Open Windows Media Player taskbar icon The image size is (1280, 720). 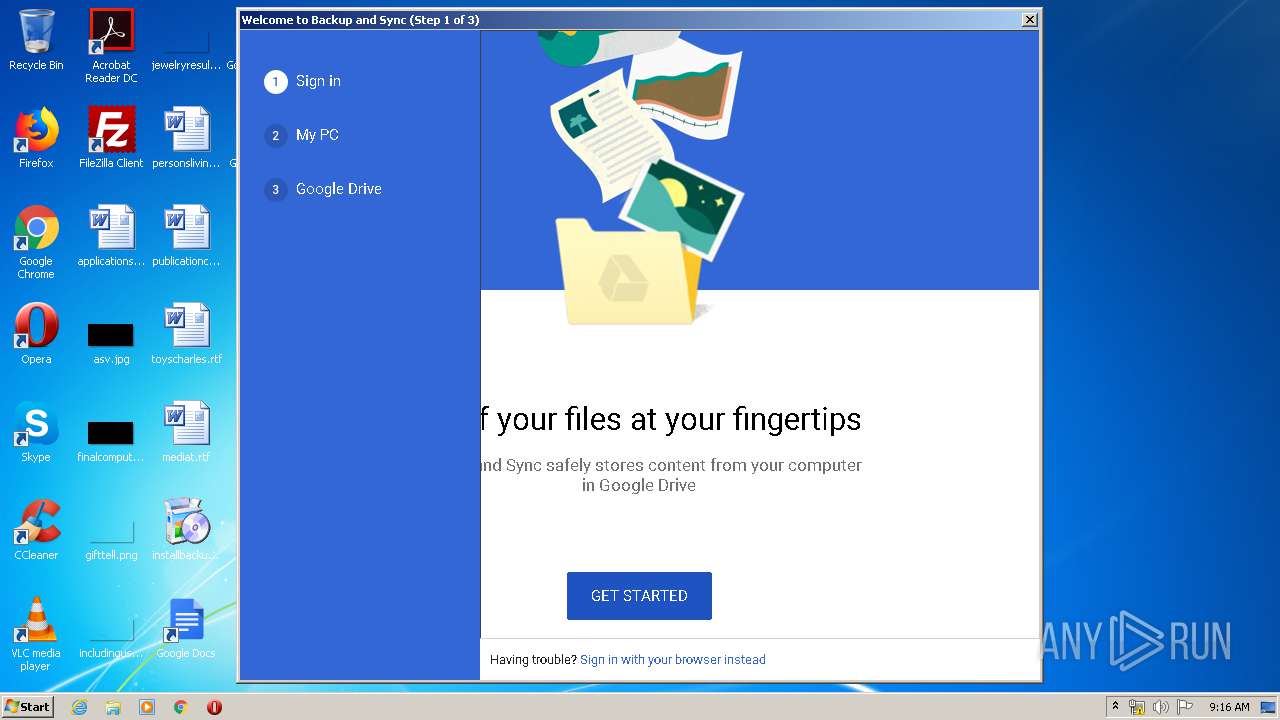click(x=147, y=707)
